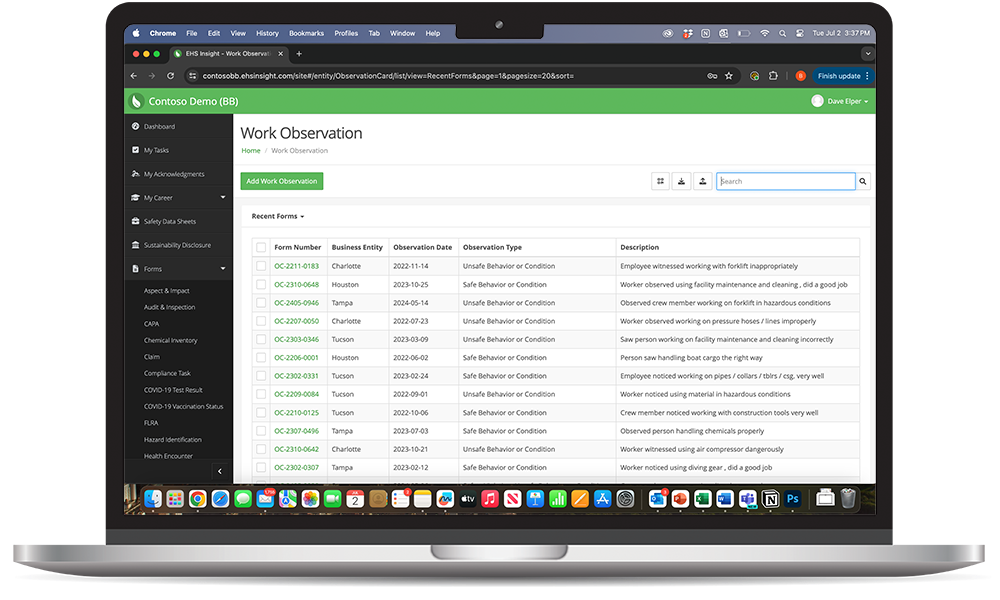Open Chemical Inventory under Forms
Image resolution: width=1000 pixels, height=600 pixels.
pyautogui.click(x=170, y=340)
